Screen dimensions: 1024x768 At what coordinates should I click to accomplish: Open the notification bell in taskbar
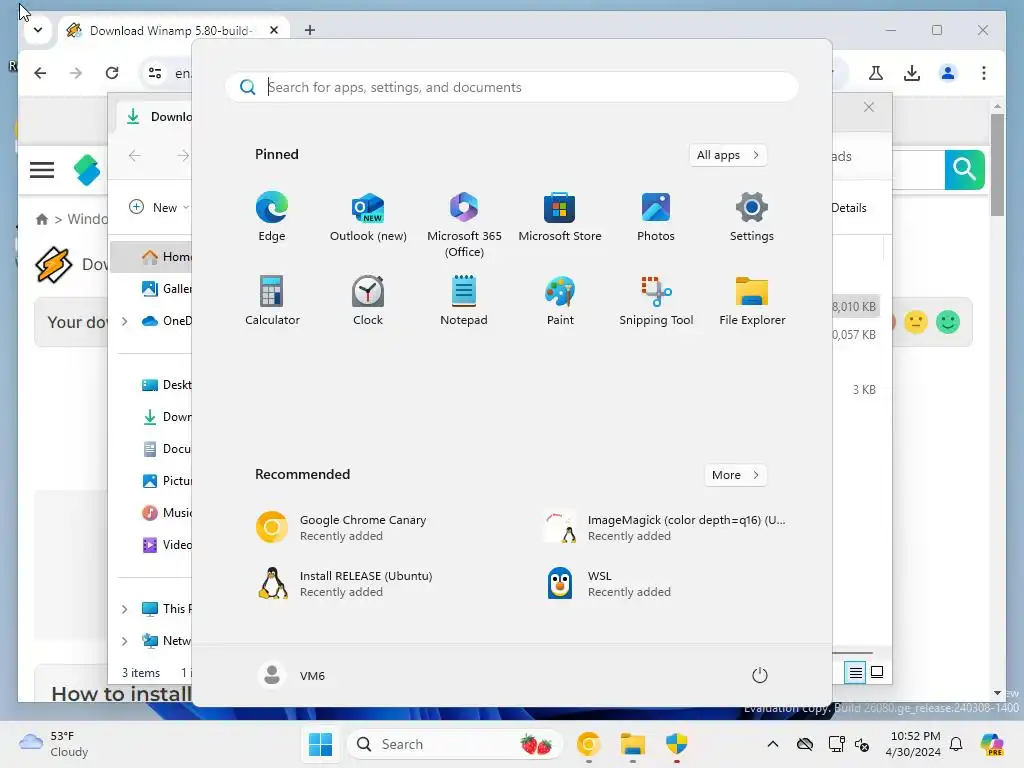pos(956,744)
